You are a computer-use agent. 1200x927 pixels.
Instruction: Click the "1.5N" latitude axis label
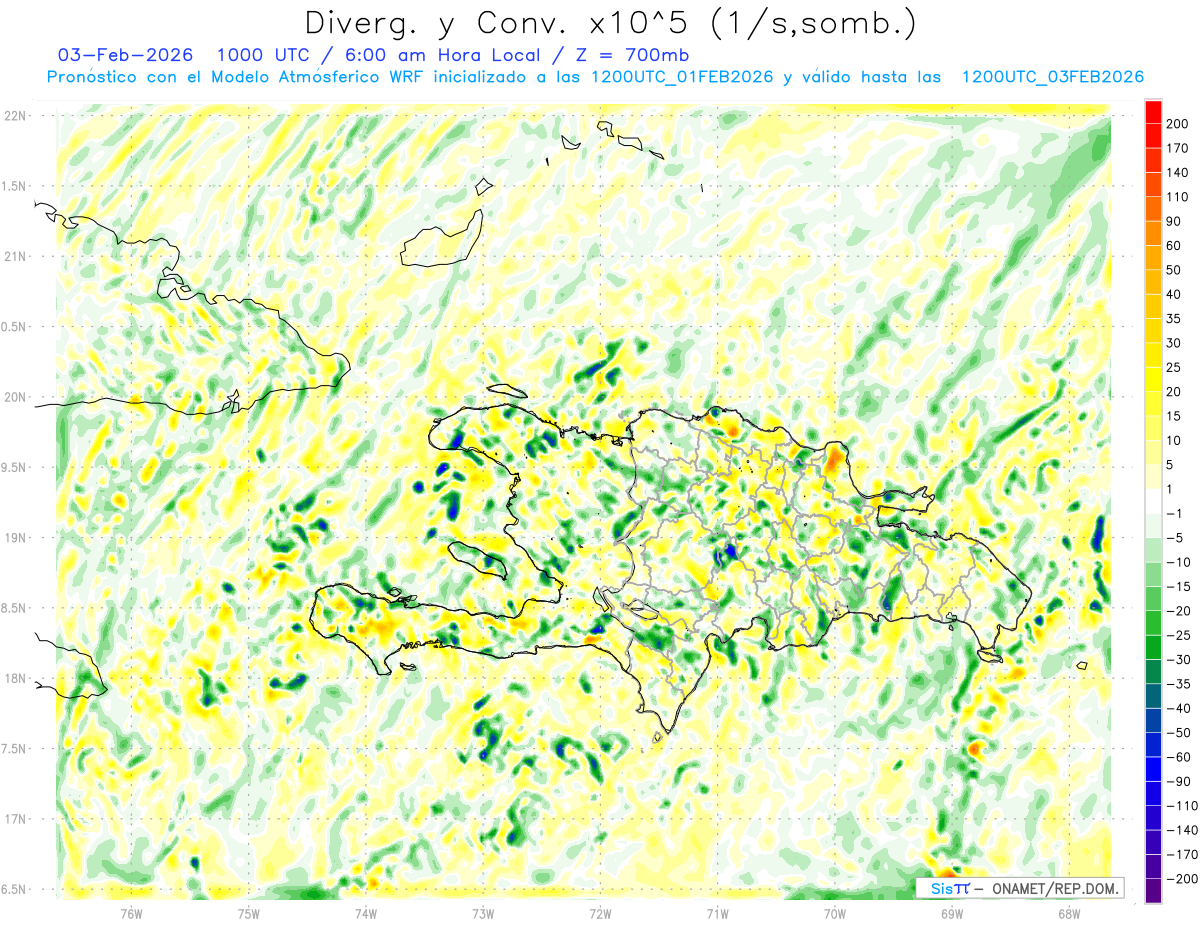point(15,186)
